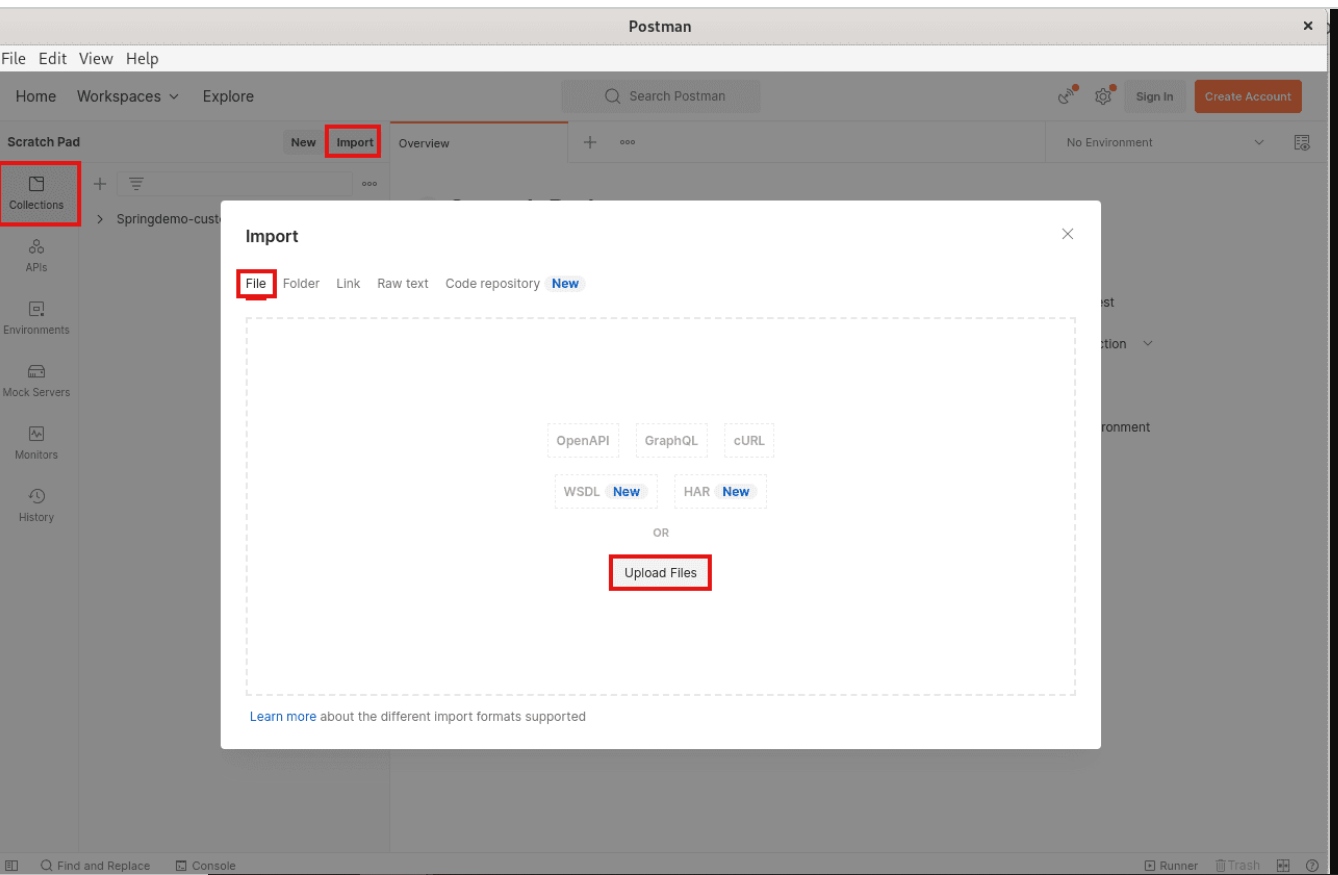The width and height of the screenshot is (1338, 875).
Task: Open the History sidebar panel
Action: [37, 505]
